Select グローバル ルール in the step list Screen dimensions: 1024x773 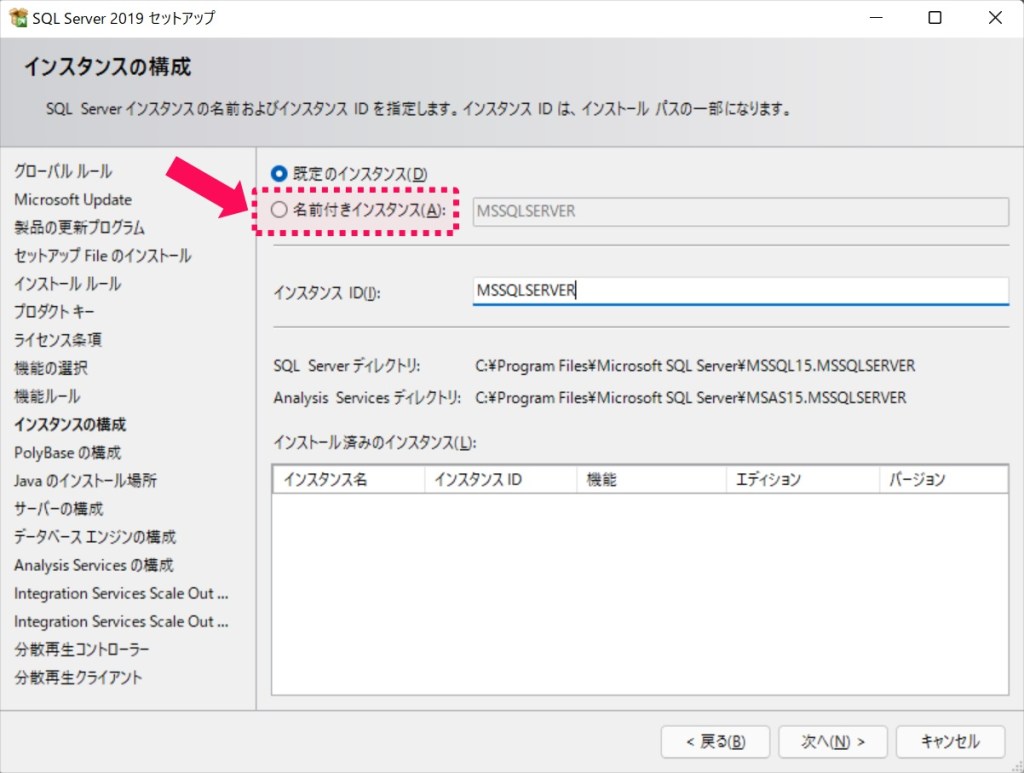pos(63,171)
